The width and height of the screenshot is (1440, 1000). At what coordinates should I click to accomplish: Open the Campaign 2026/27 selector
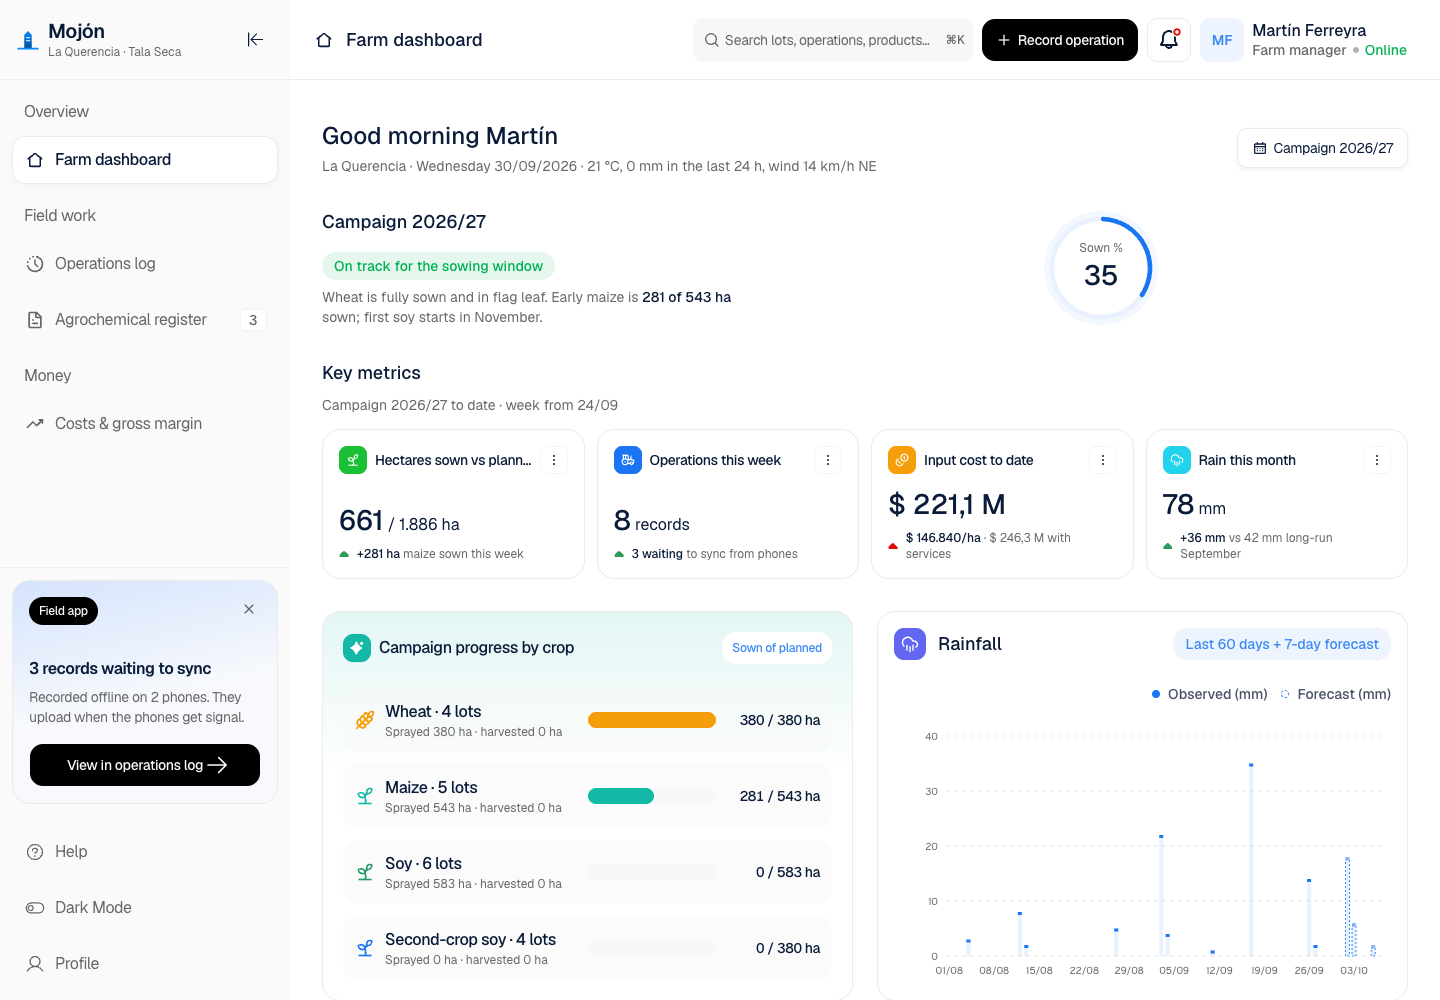coord(1322,148)
